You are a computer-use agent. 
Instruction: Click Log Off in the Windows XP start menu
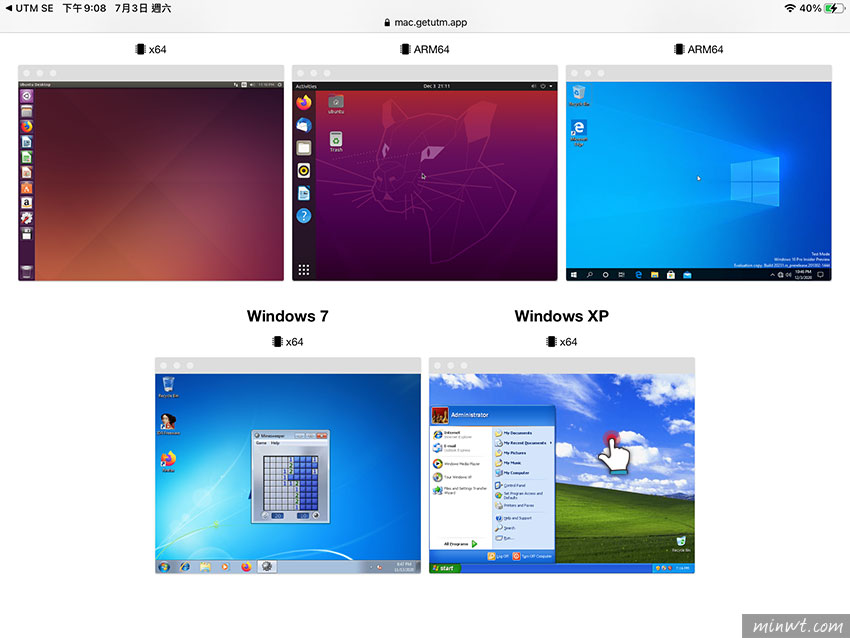point(498,556)
